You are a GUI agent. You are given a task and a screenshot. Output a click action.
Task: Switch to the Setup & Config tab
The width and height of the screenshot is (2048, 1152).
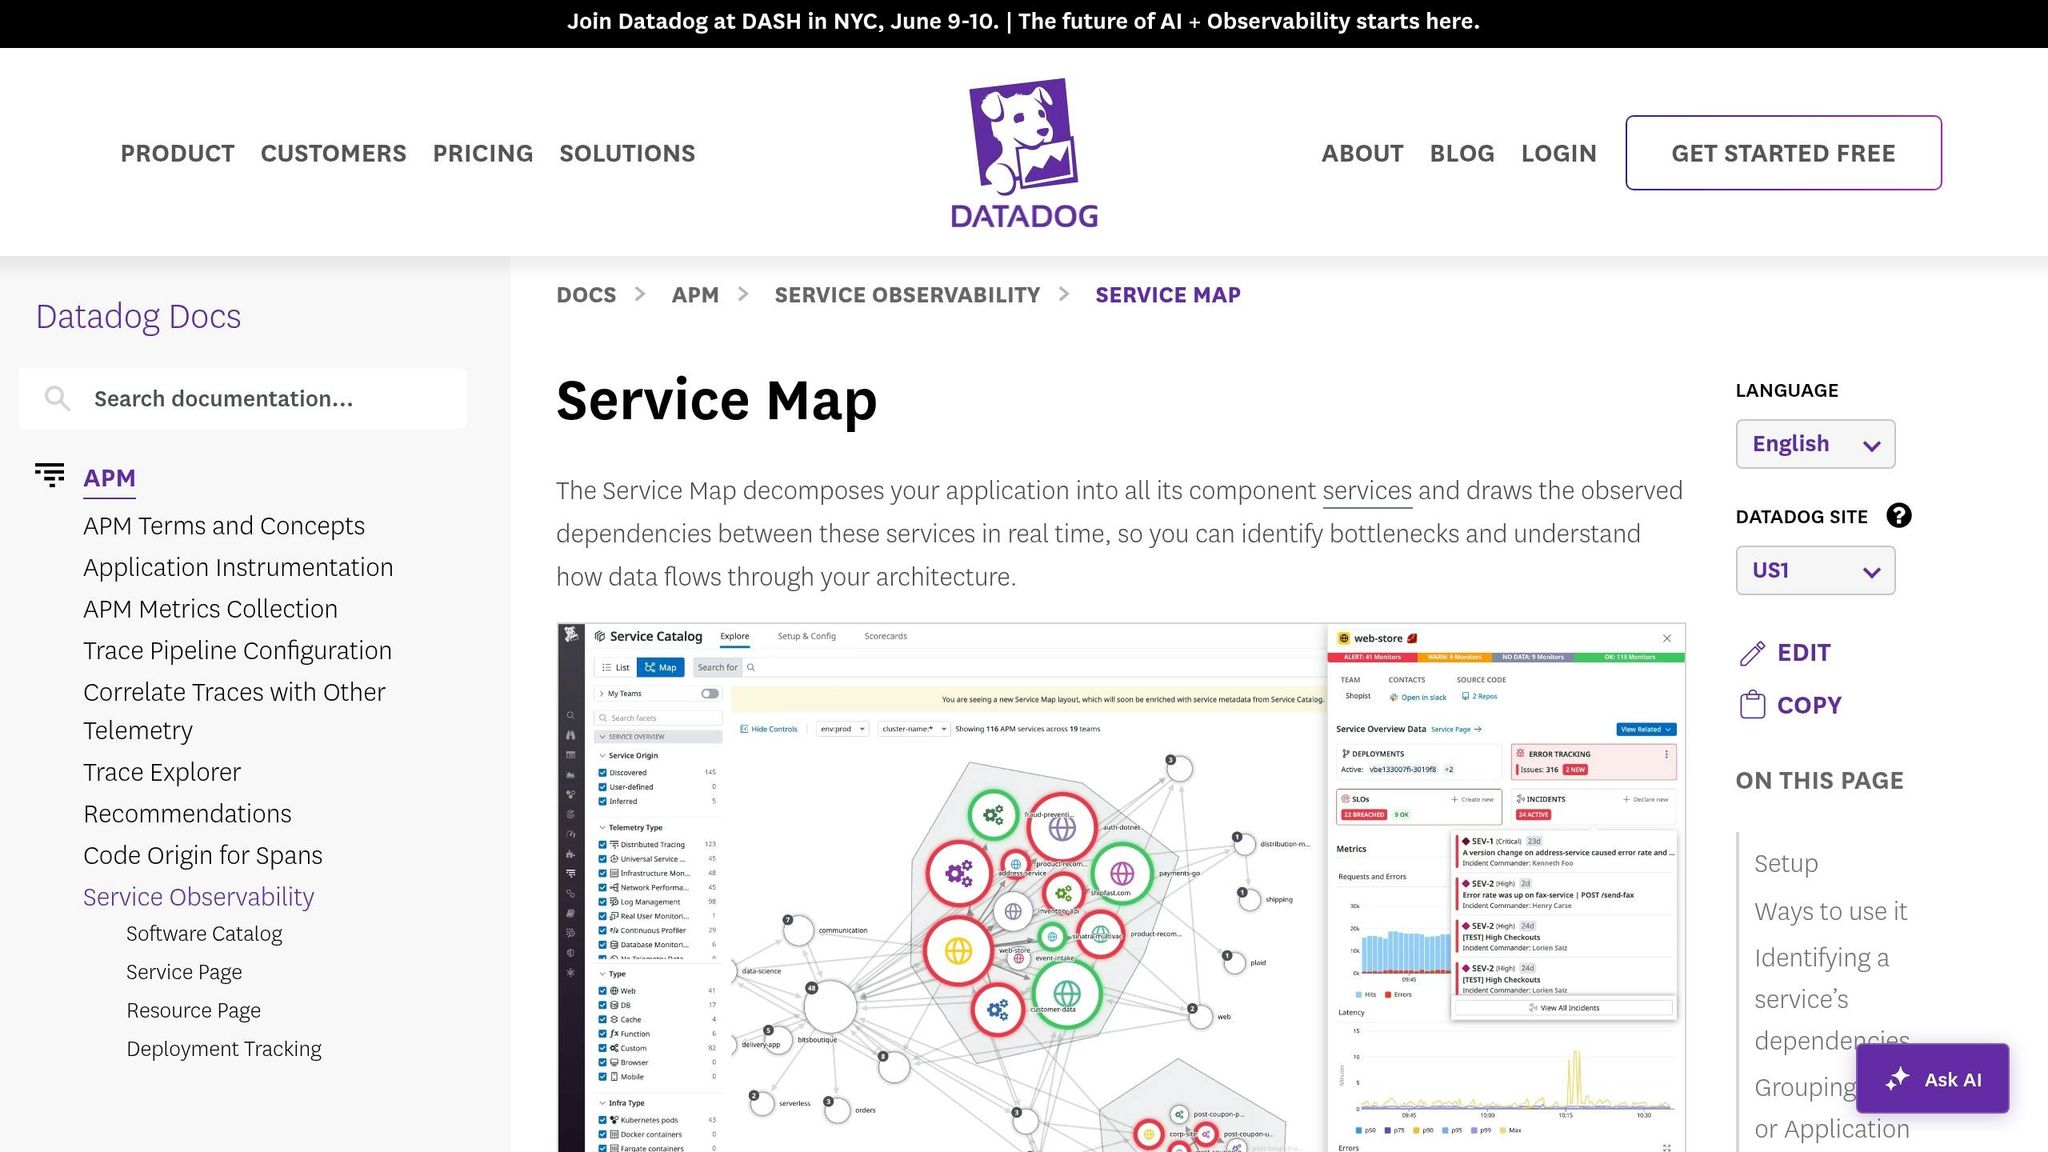pyautogui.click(x=806, y=635)
